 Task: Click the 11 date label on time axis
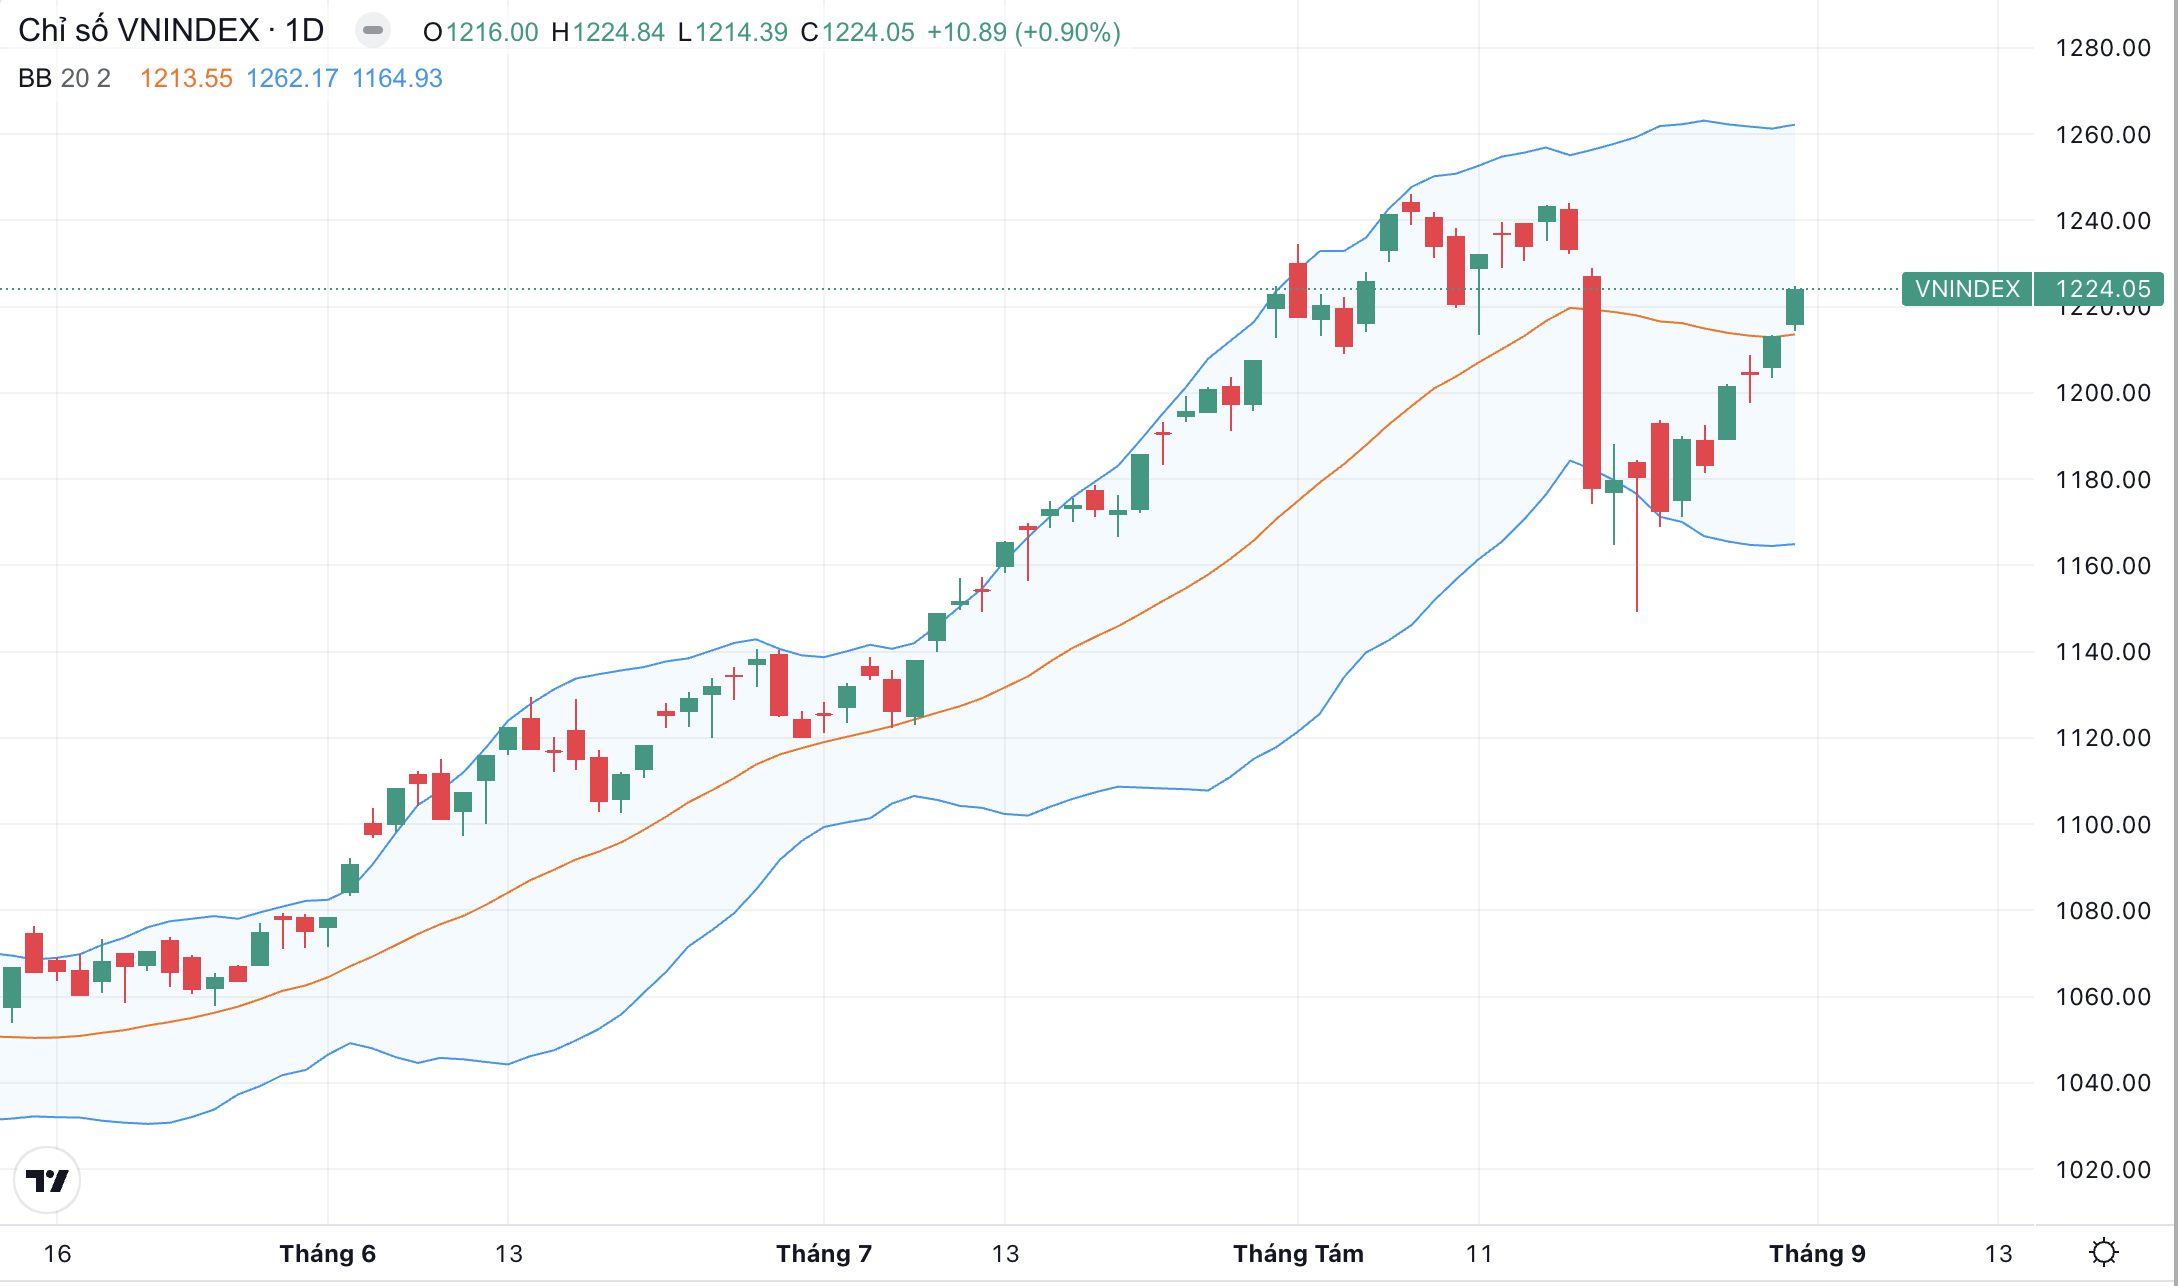(1479, 1254)
